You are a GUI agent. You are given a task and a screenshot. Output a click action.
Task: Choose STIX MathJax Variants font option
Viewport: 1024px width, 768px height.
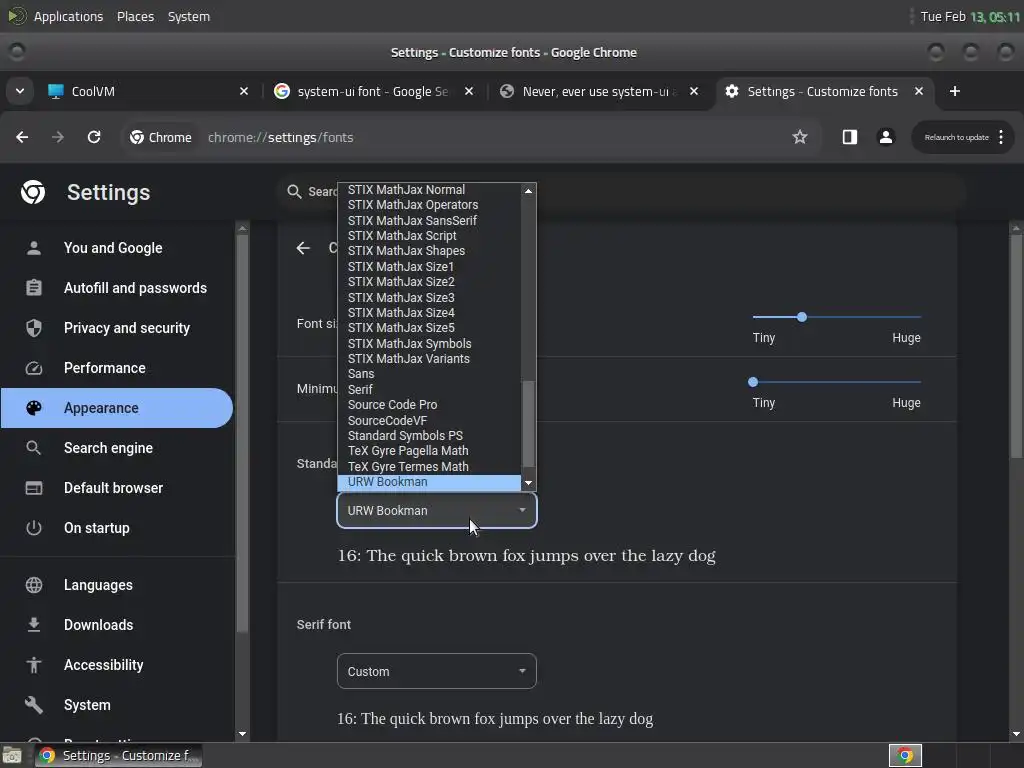pyautogui.click(x=429, y=359)
